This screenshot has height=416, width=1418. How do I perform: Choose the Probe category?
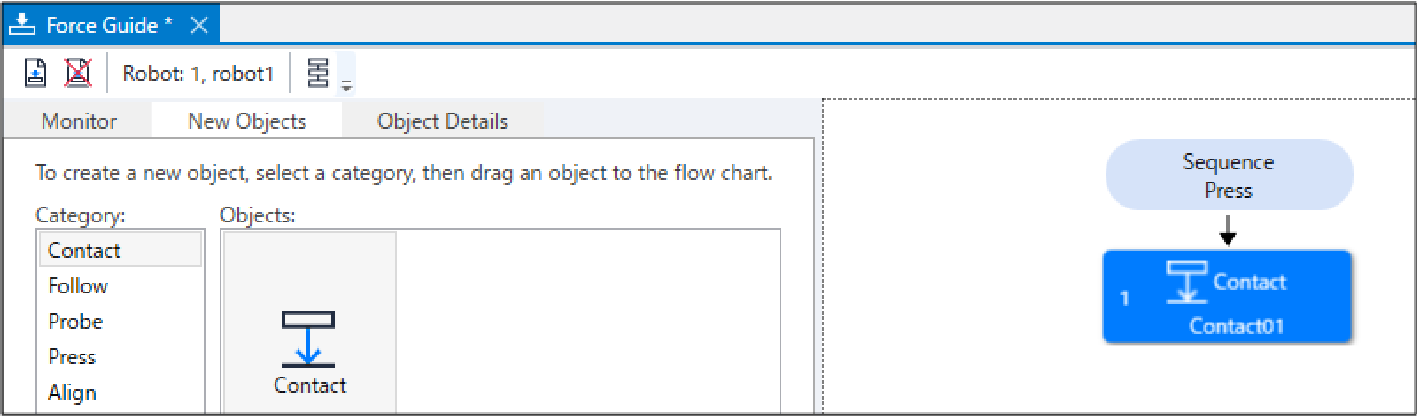(75, 322)
